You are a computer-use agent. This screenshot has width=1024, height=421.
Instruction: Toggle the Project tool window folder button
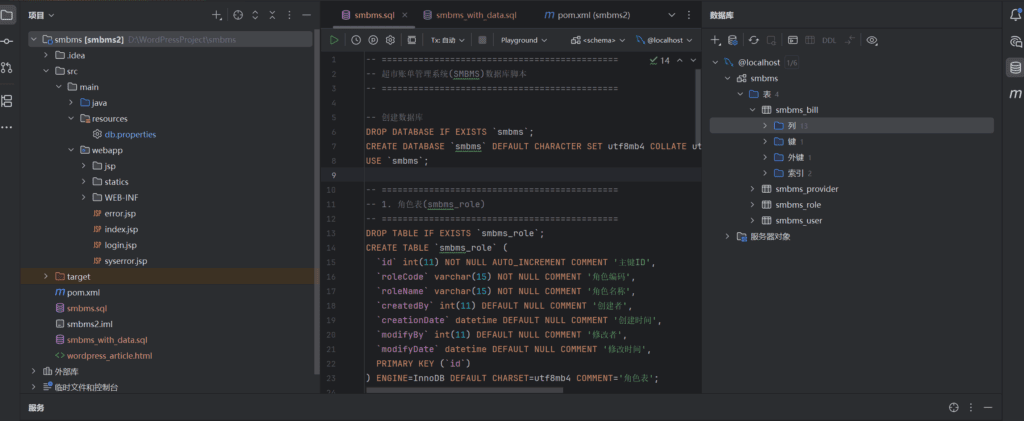point(7,15)
